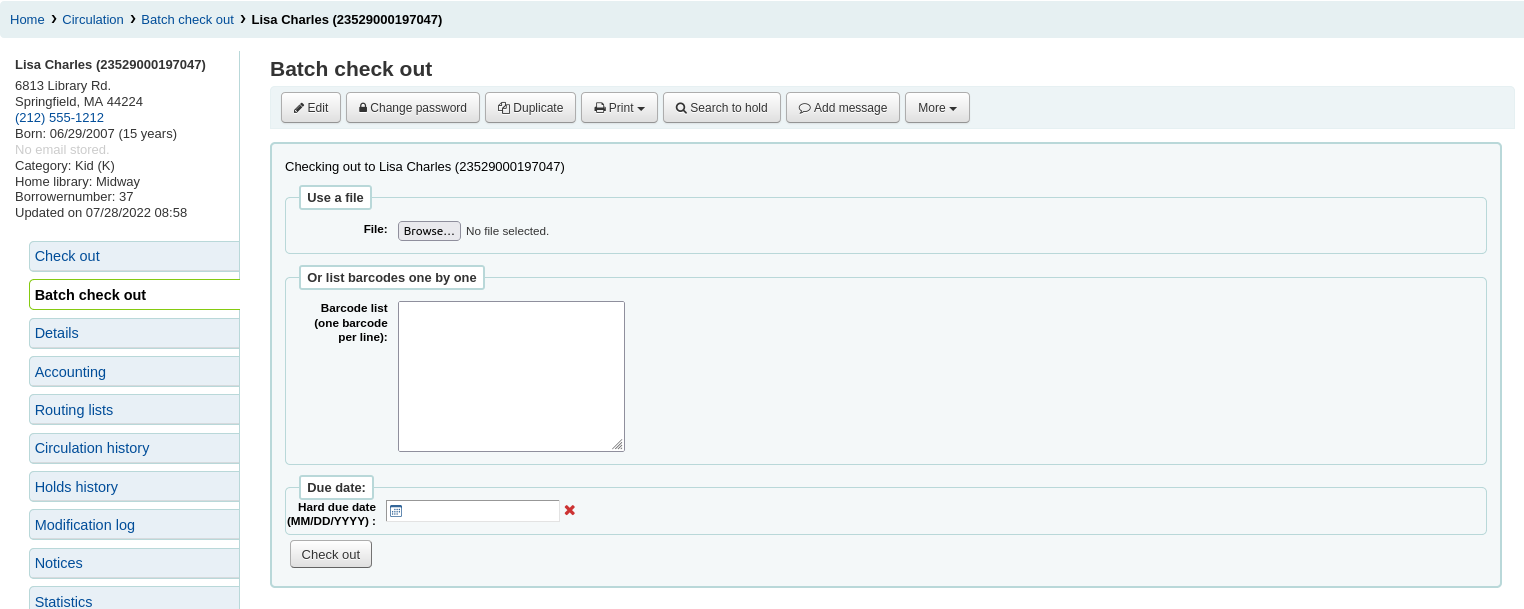Open the Circulation history tab
The image size is (1524, 609).
pos(134,448)
